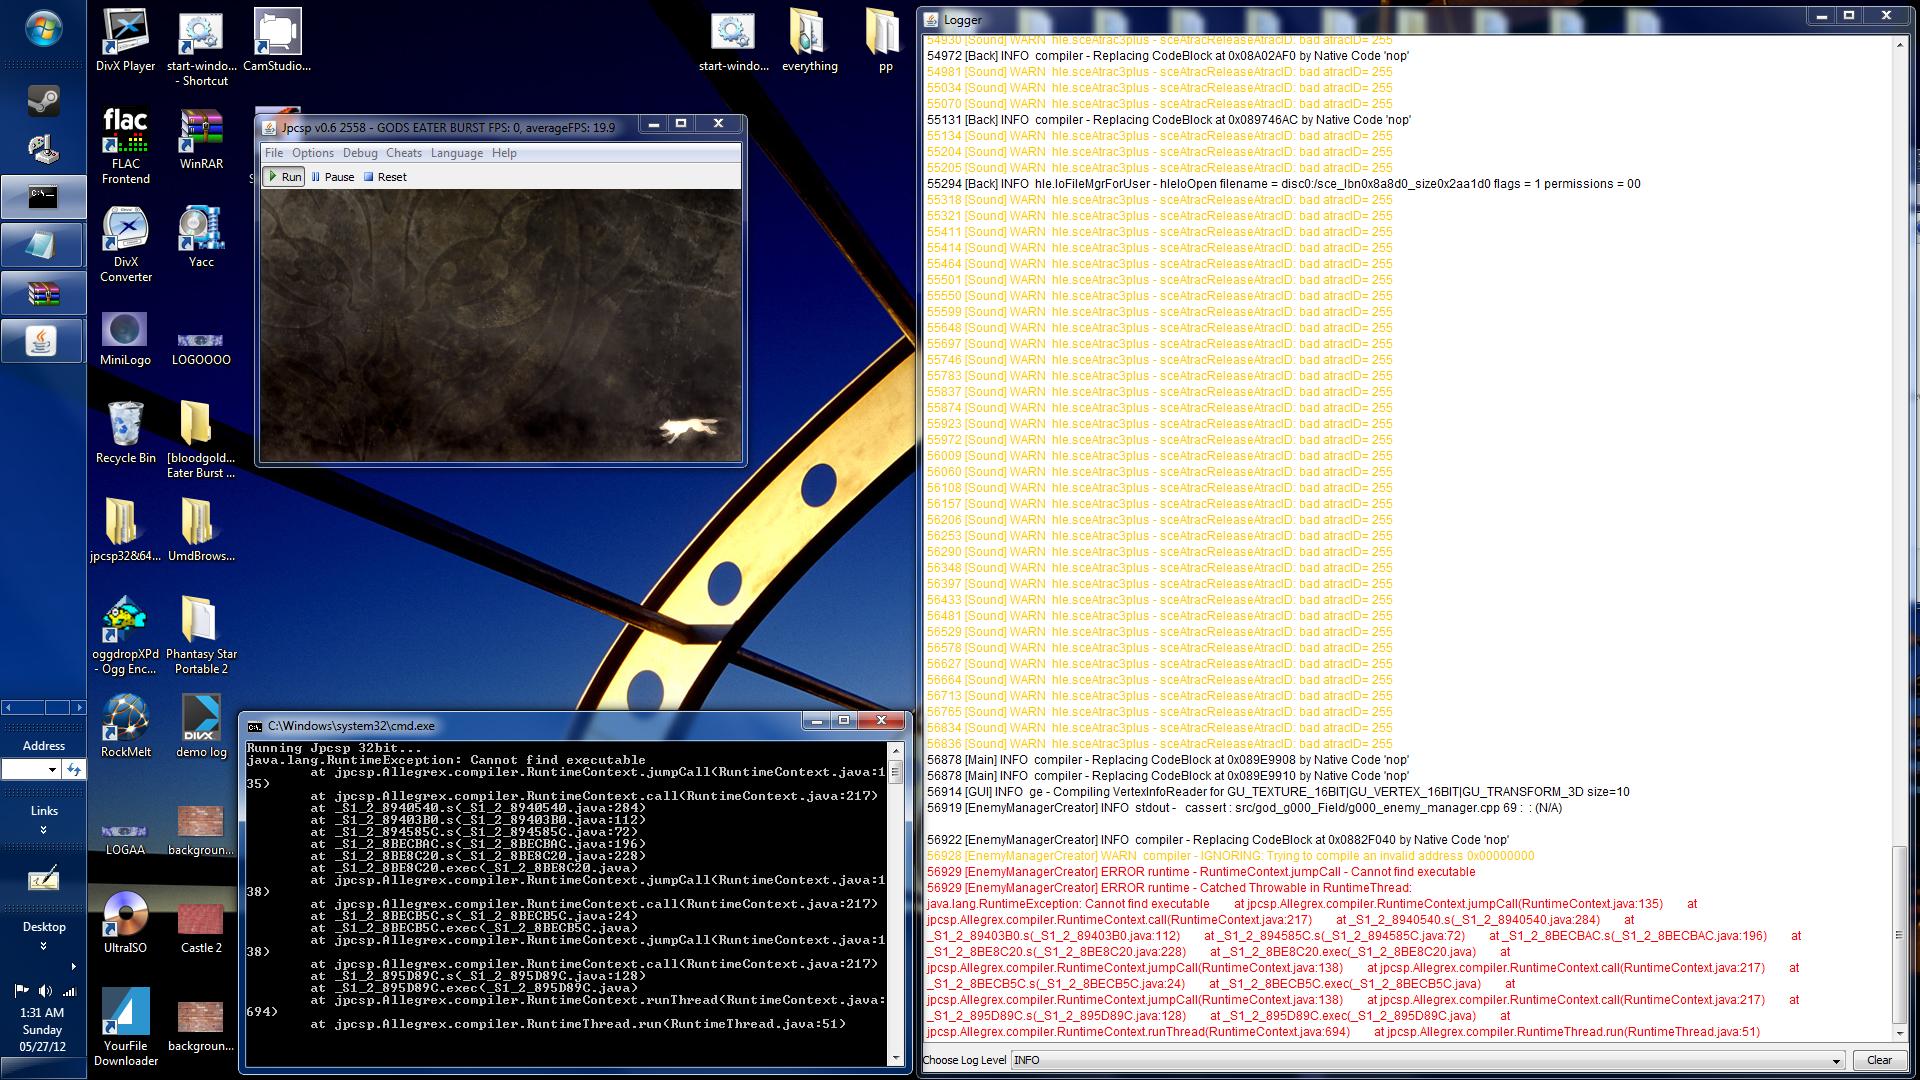This screenshot has height=1080, width=1920.
Task: Click the Clear button in Logger
Action: [1878, 1060]
